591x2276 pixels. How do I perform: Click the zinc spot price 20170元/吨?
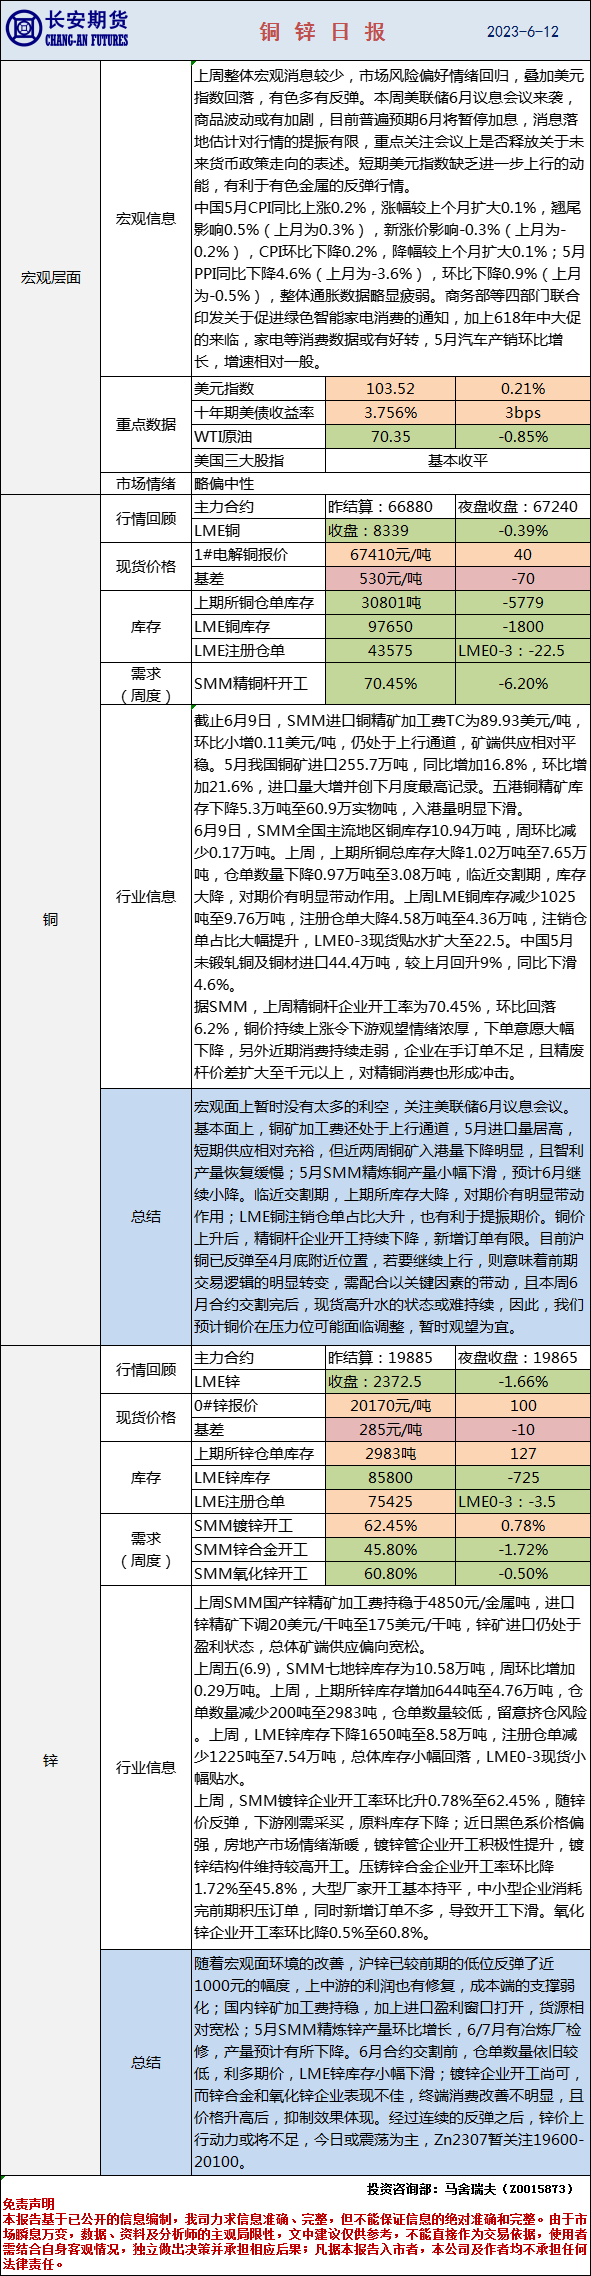click(390, 1405)
